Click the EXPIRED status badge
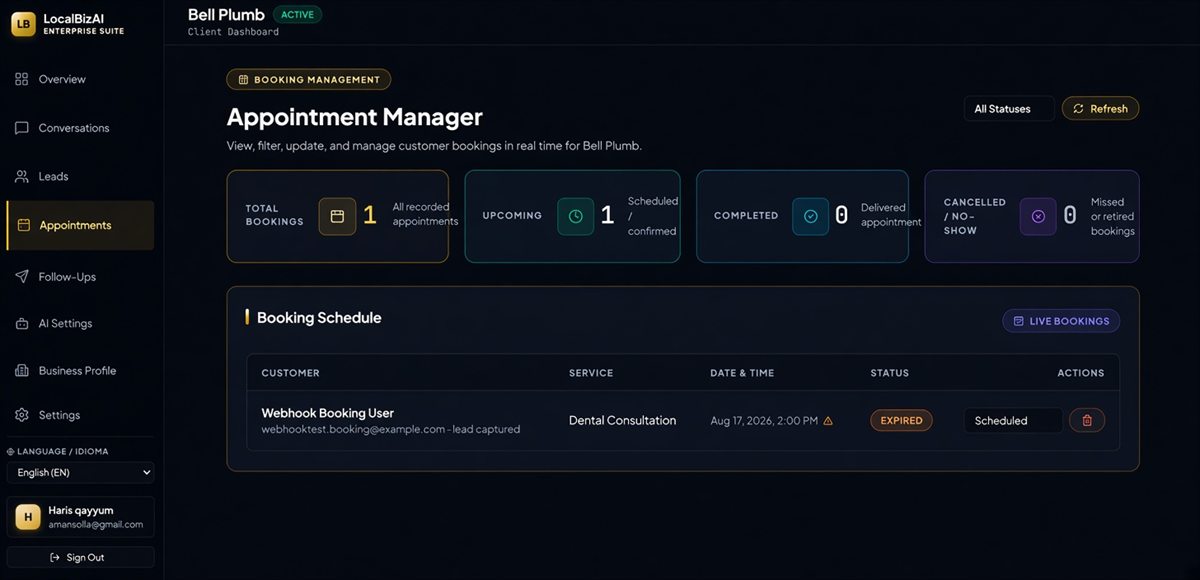Screen dimensions: 1200x580 [x=901, y=421]
